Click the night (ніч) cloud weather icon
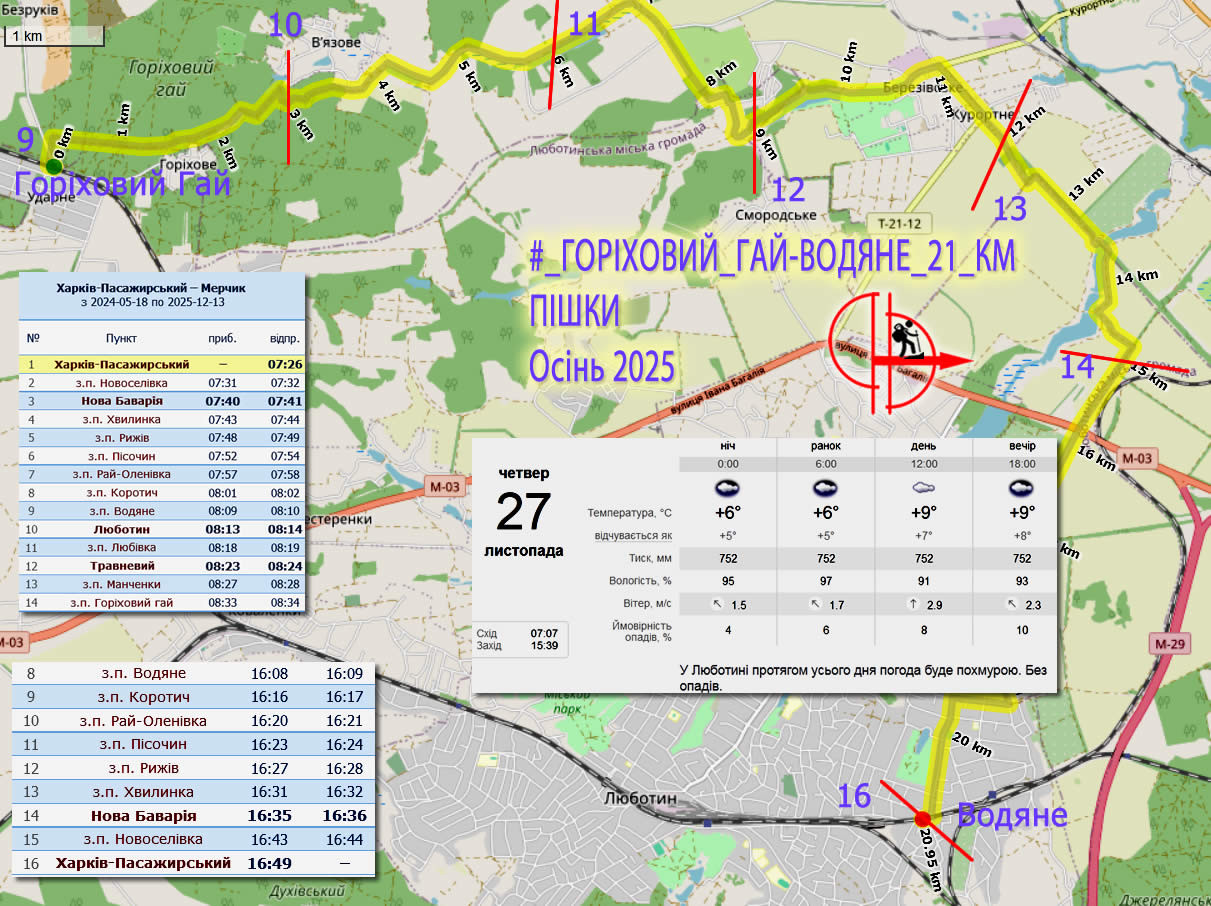The width and height of the screenshot is (1211, 906). pos(728,488)
